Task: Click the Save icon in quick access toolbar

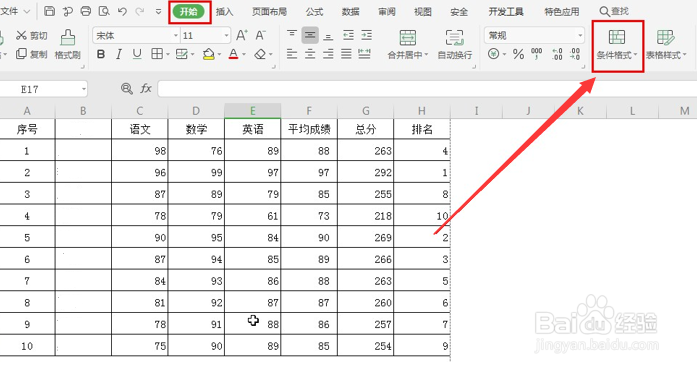Action: click(x=50, y=11)
